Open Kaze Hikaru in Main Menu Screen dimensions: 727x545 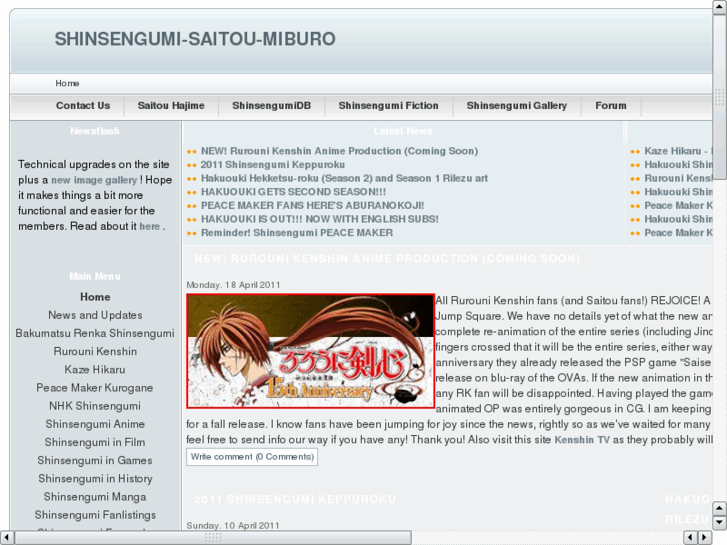[95, 369]
